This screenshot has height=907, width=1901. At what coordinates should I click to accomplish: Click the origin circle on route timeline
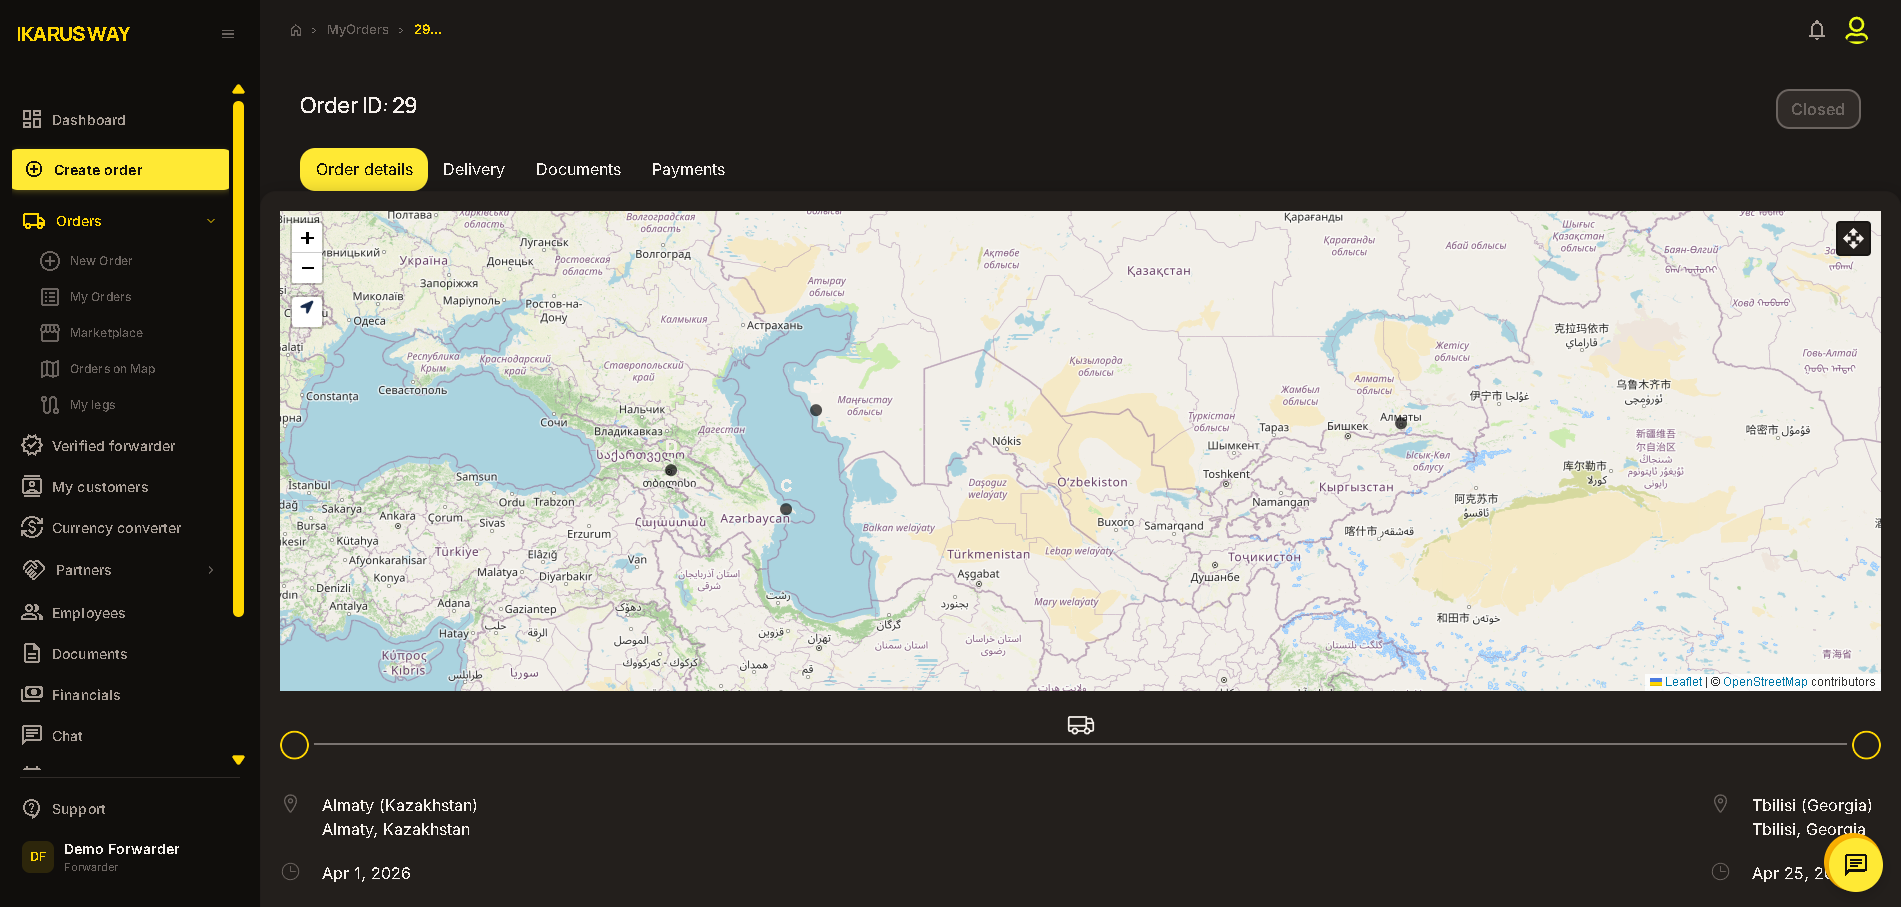coord(294,745)
